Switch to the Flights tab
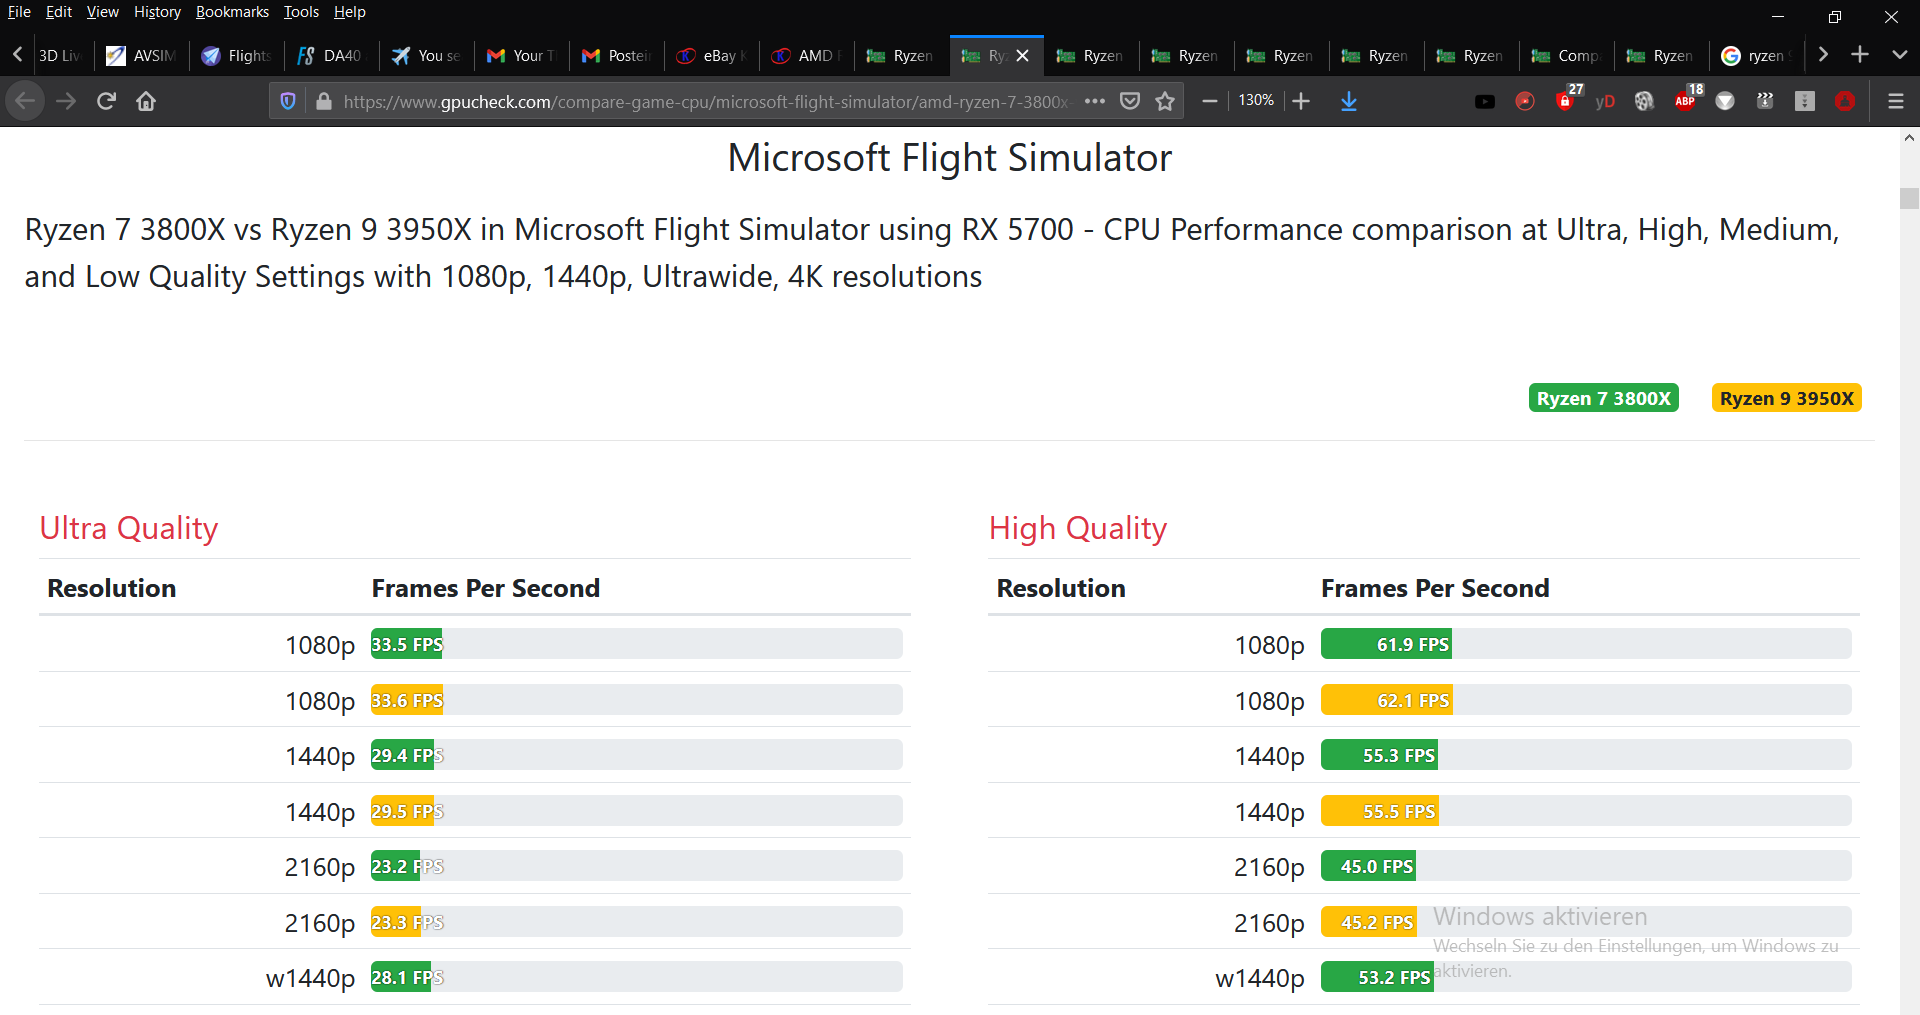Screen dimensions: 1920x1015 (x=236, y=56)
